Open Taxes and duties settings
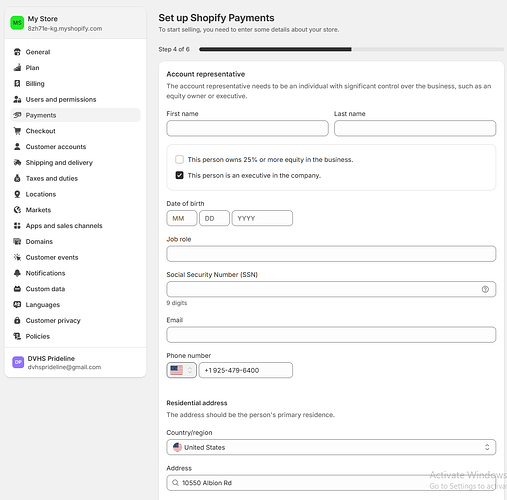Image resolution: width=507 pixels, height=500 pixels. (x=75, y=178)
